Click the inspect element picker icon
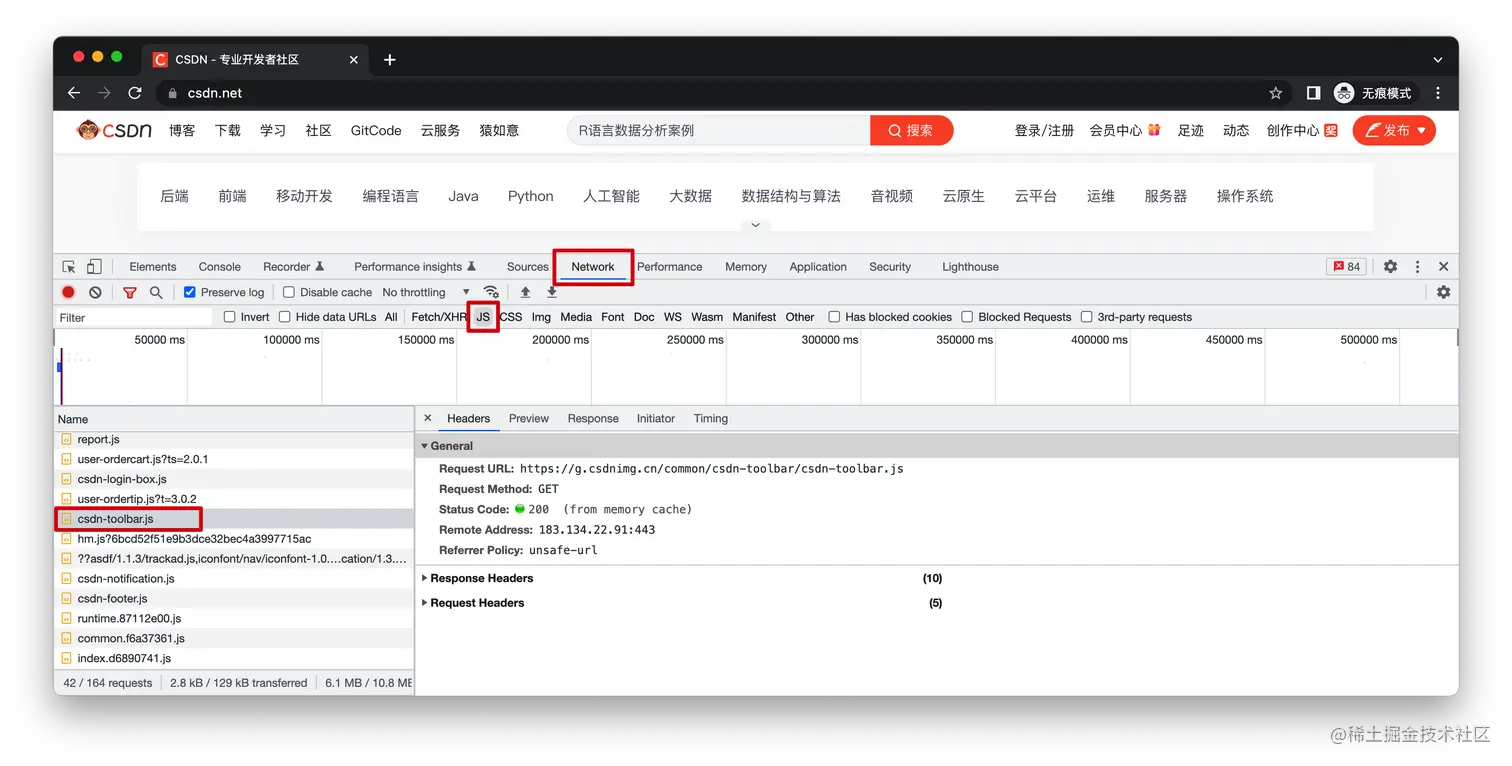Screen dimensions: 1512x766 pos(69,267)
